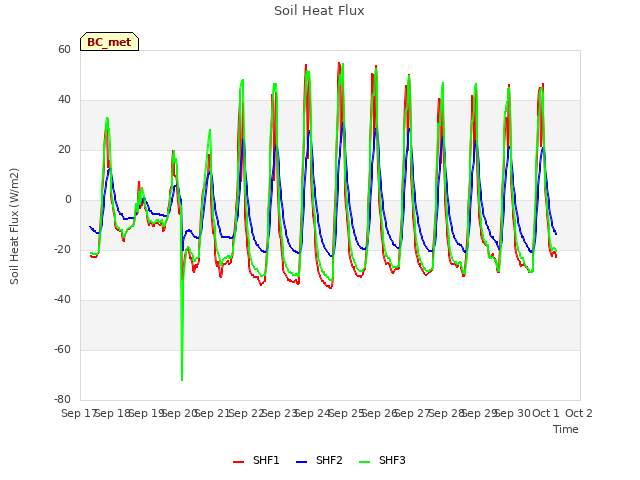Image resolution: width=640 pixels, height=480 pixels.
Task: Click the -20 y-axis tick label
Action: click(62, 249)
